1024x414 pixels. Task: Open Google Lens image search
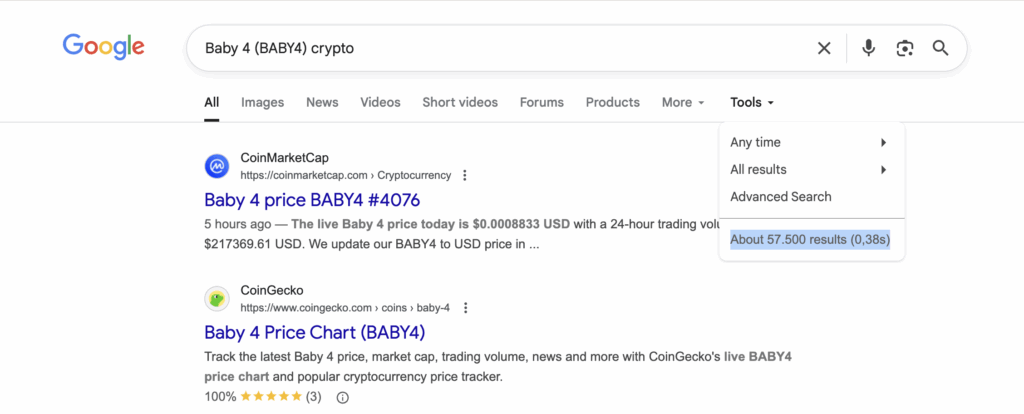click(905, 48)
